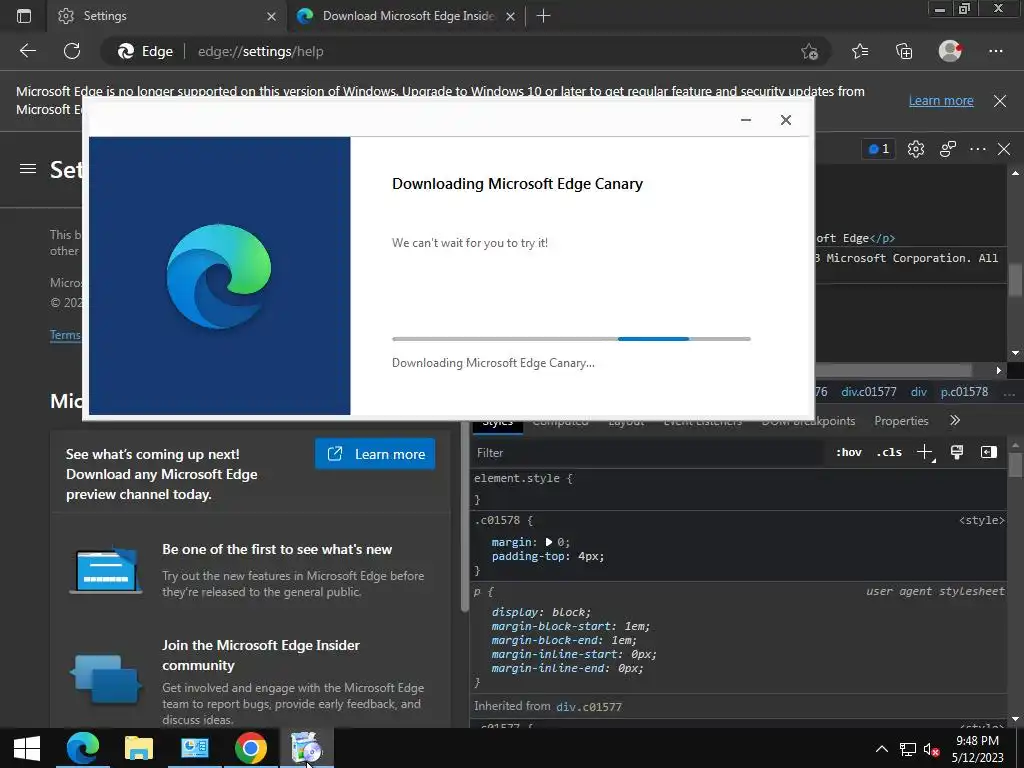Viewport: 1024px width, 768px height.
Task: Open DevTools more options ellipsis
Action: (978, 150)
